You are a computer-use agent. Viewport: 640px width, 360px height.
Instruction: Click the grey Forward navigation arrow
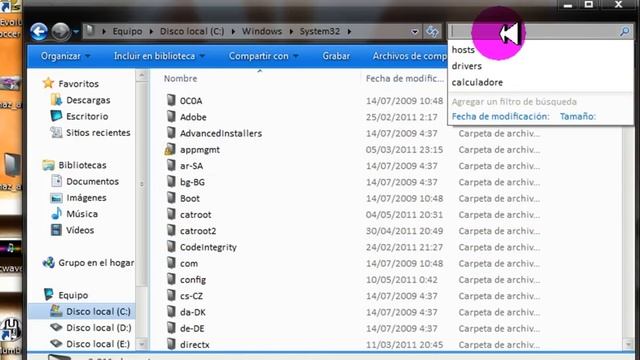click(x=60, y=31)
